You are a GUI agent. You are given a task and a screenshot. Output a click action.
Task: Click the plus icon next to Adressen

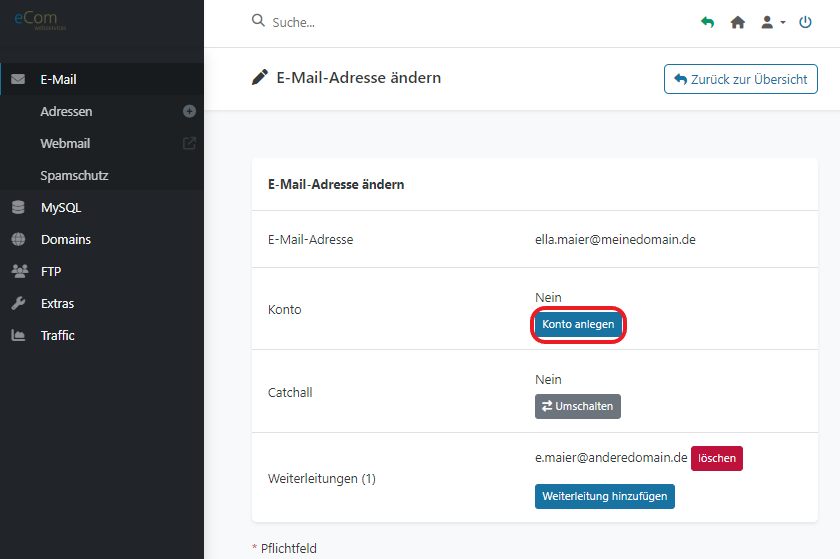pyautogui.click(x=189, y=111)
